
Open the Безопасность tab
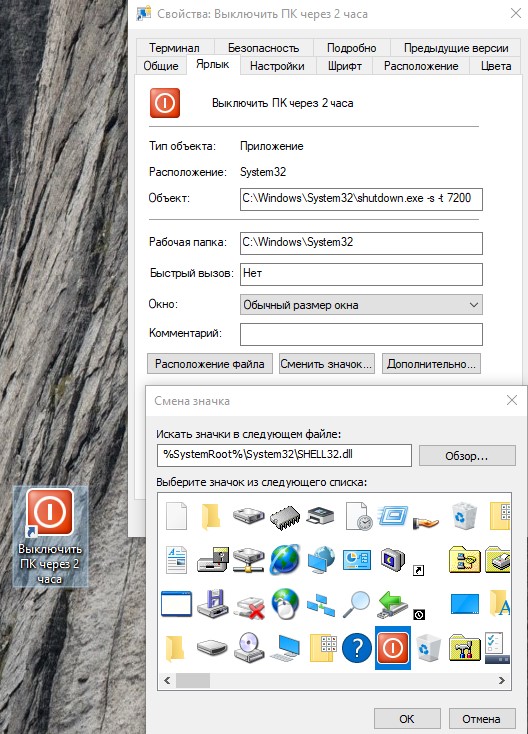pyautogui.click(x=263, y=48)
